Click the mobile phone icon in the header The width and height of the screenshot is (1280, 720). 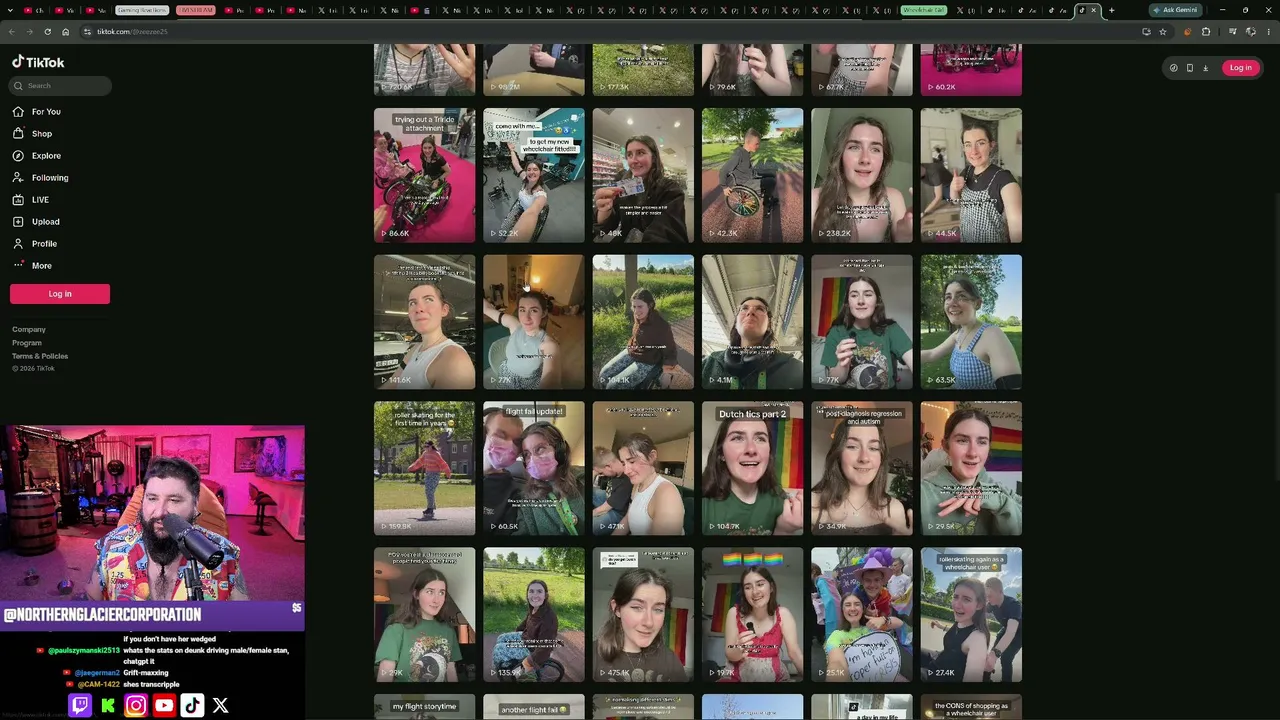(x=1189, y=68)
